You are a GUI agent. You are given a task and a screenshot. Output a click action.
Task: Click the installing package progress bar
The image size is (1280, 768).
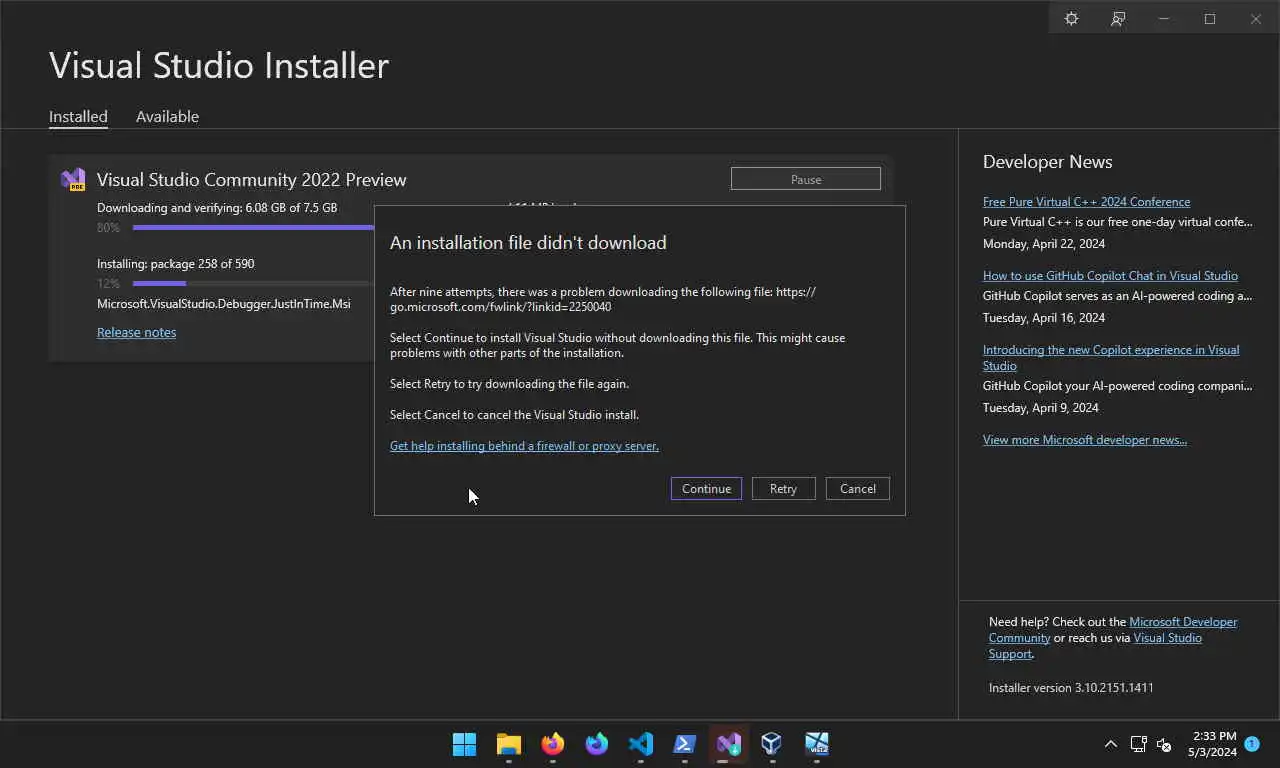pyautogui.click(x=253, y=283)
